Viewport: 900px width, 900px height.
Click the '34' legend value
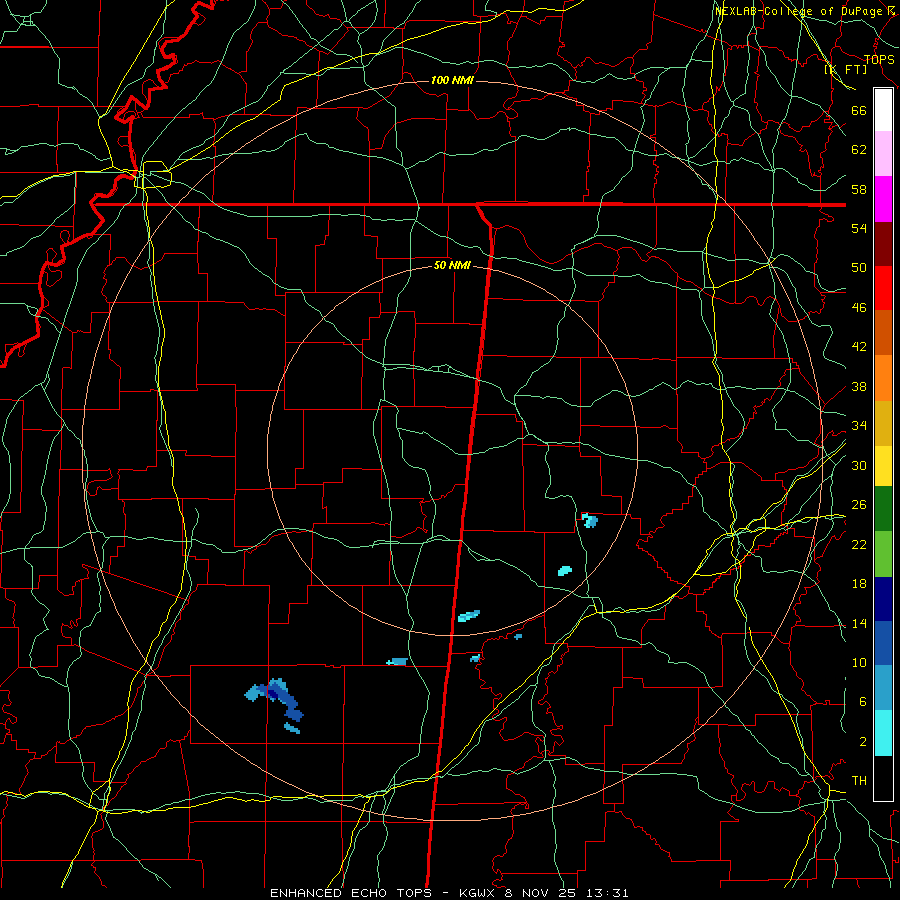click(859, 426)
